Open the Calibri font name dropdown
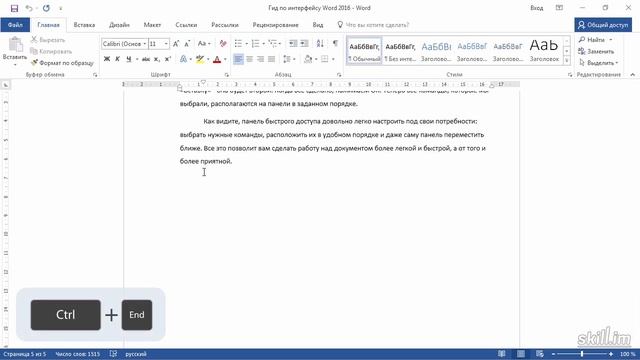This screenshot has height=360, width=640. pos(144,44)
